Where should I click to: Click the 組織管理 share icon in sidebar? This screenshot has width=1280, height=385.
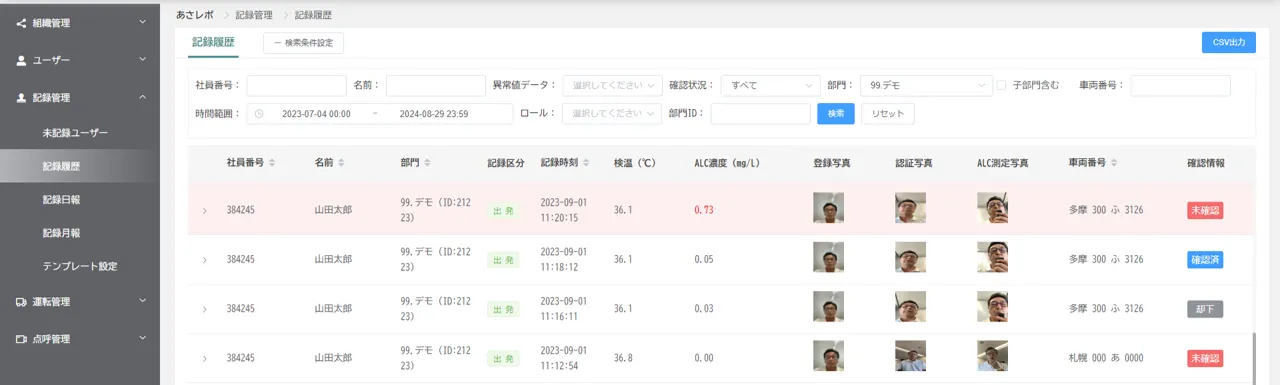click(x=21, y=22)
